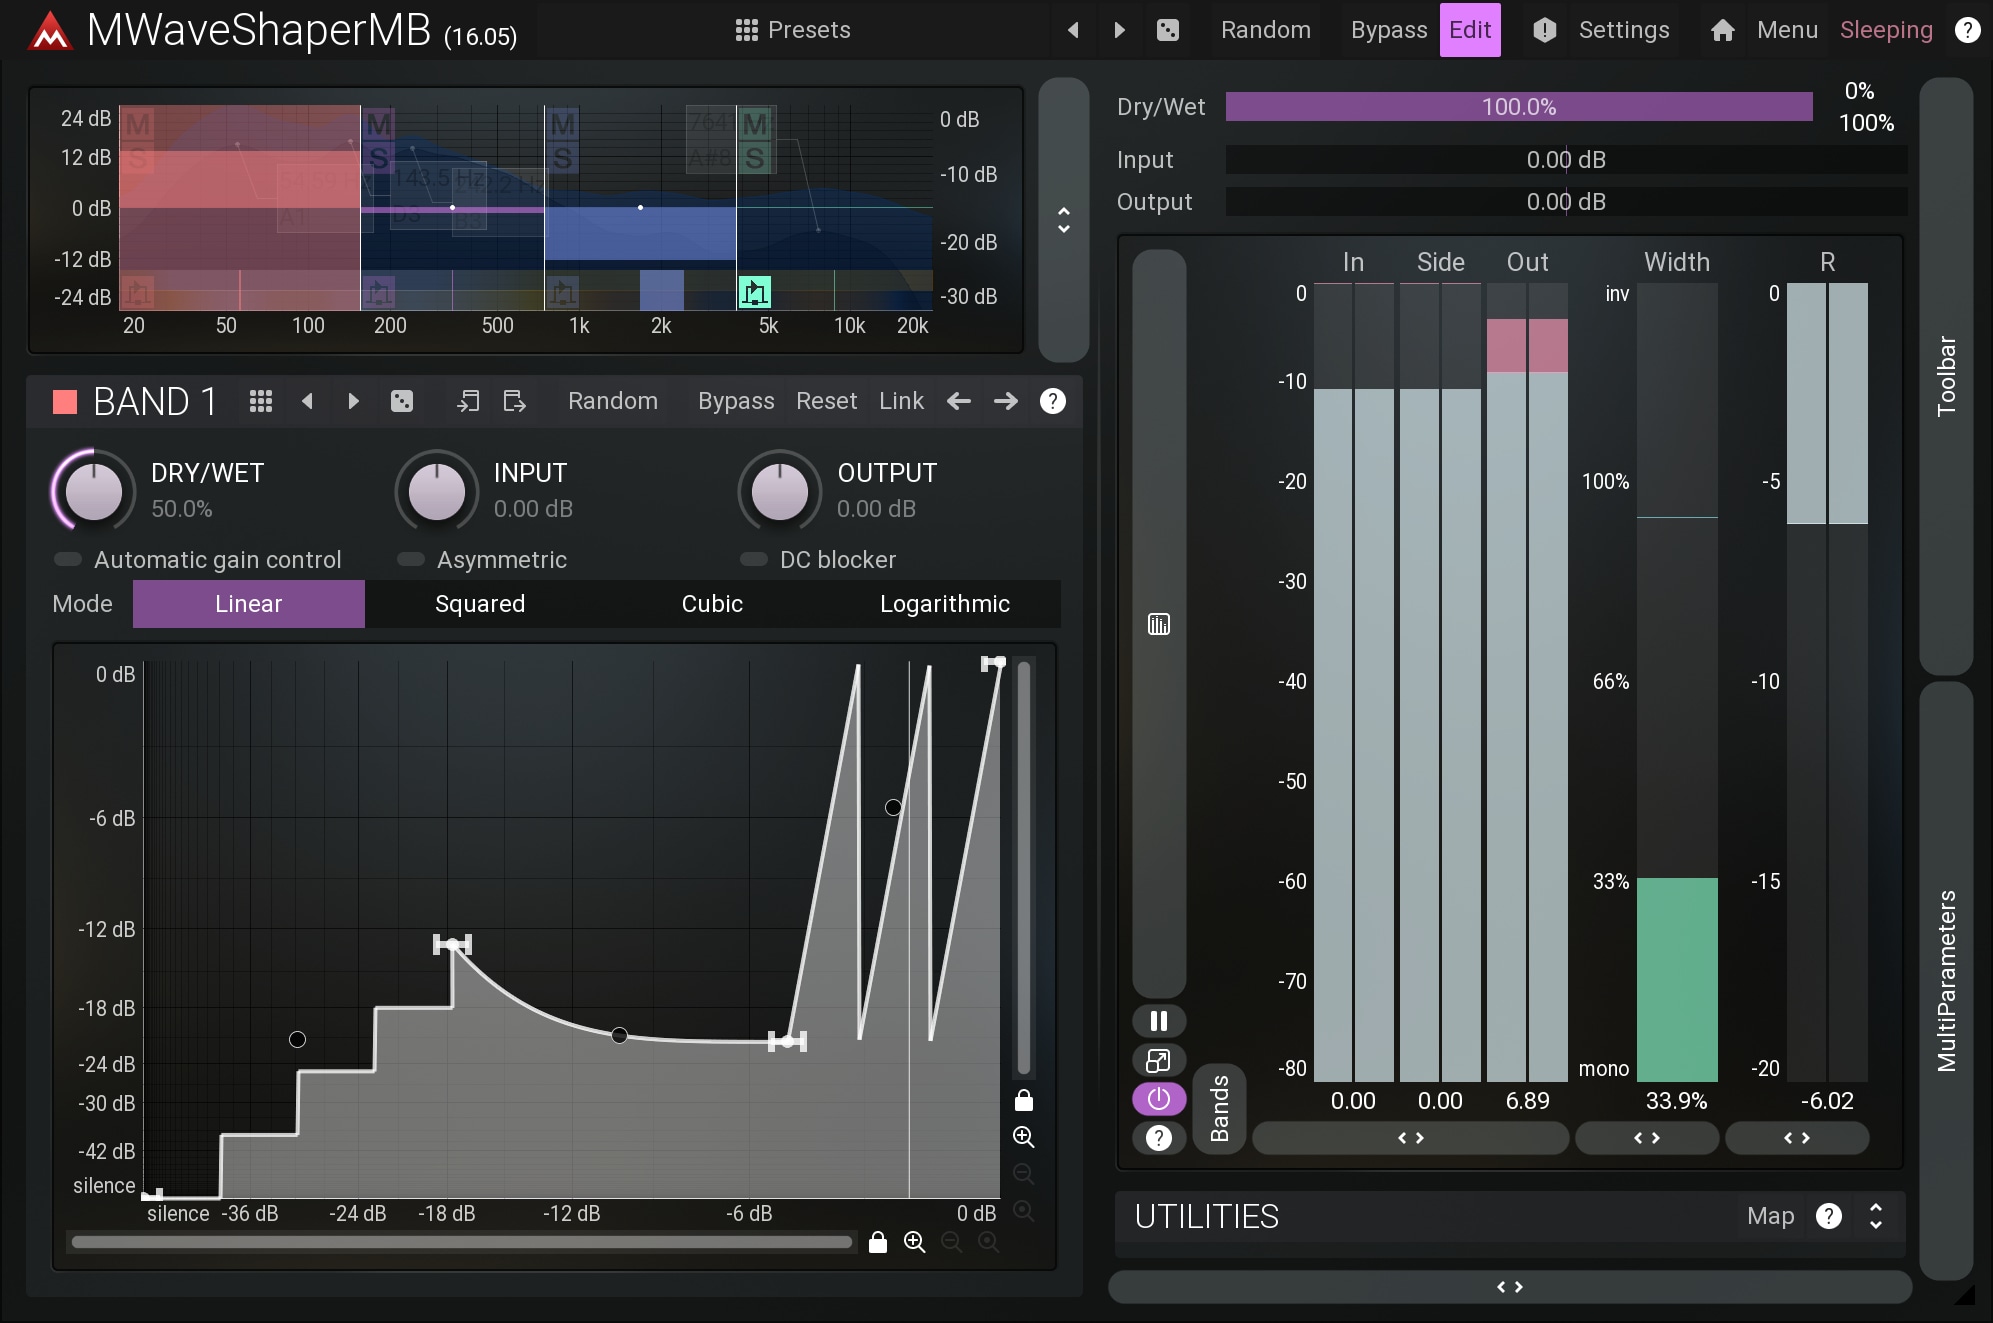
Task: Click the MeldaProduction logo icon
Action: click(x=50, y=32)
